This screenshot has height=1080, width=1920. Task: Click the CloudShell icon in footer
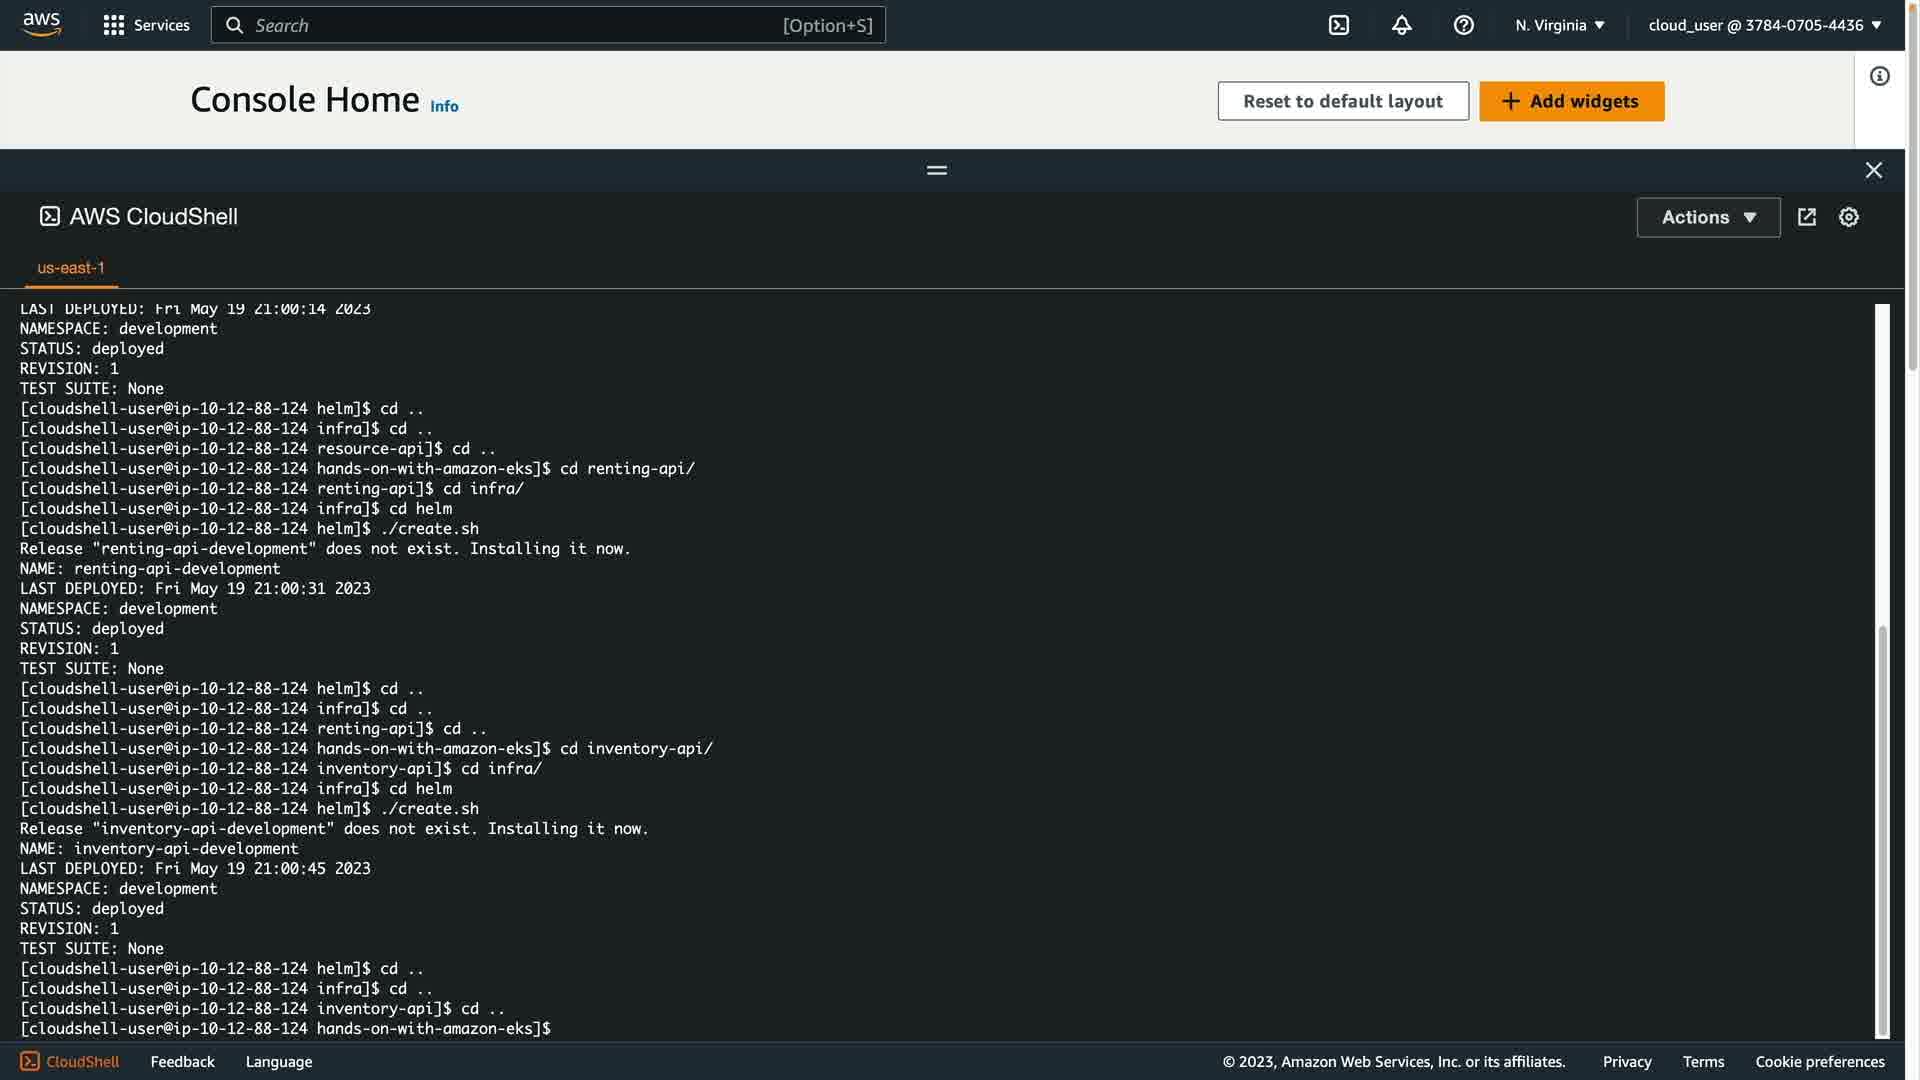click(30, 1061)
